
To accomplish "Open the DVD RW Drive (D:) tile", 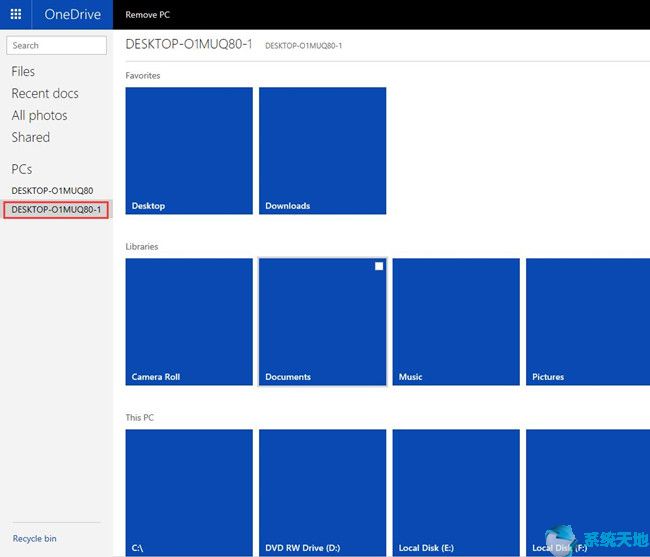I will [x=323, y=493].
